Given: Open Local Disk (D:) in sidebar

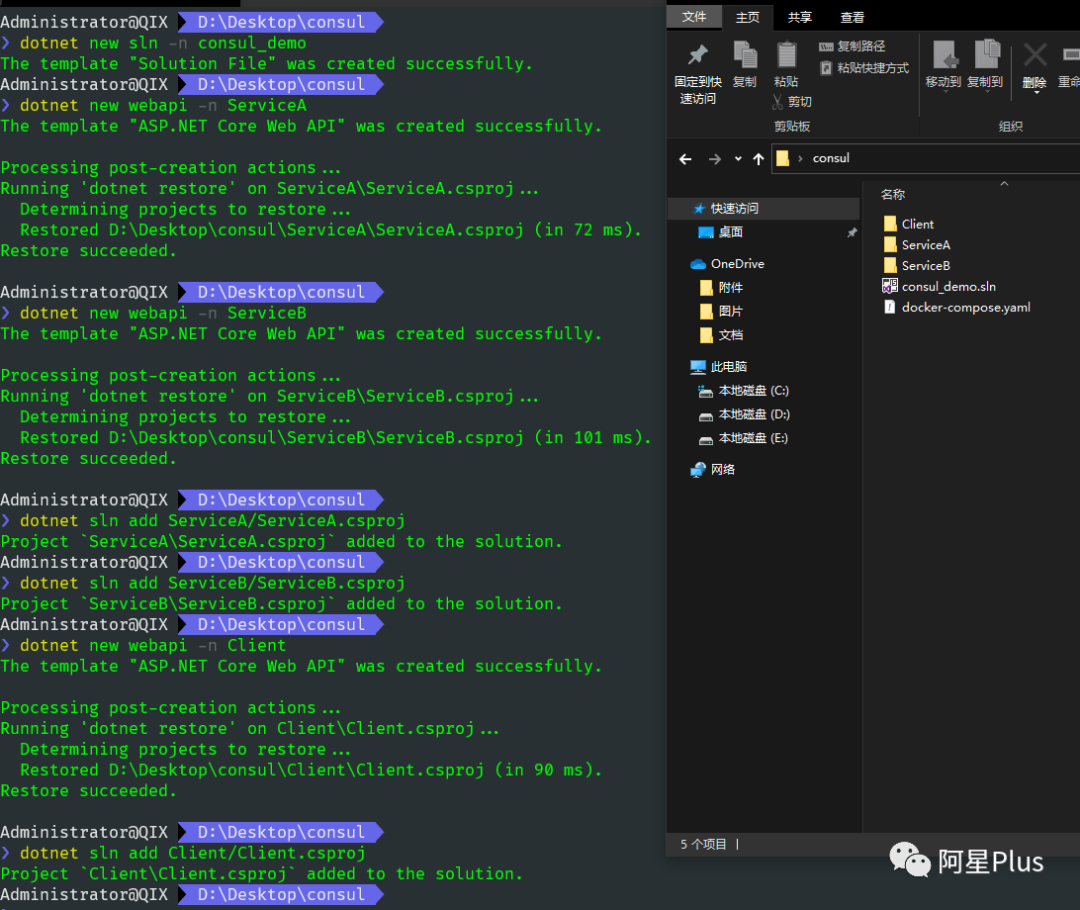Looking at the screenshot, I should pyautogui.click(x=754, y=414).
